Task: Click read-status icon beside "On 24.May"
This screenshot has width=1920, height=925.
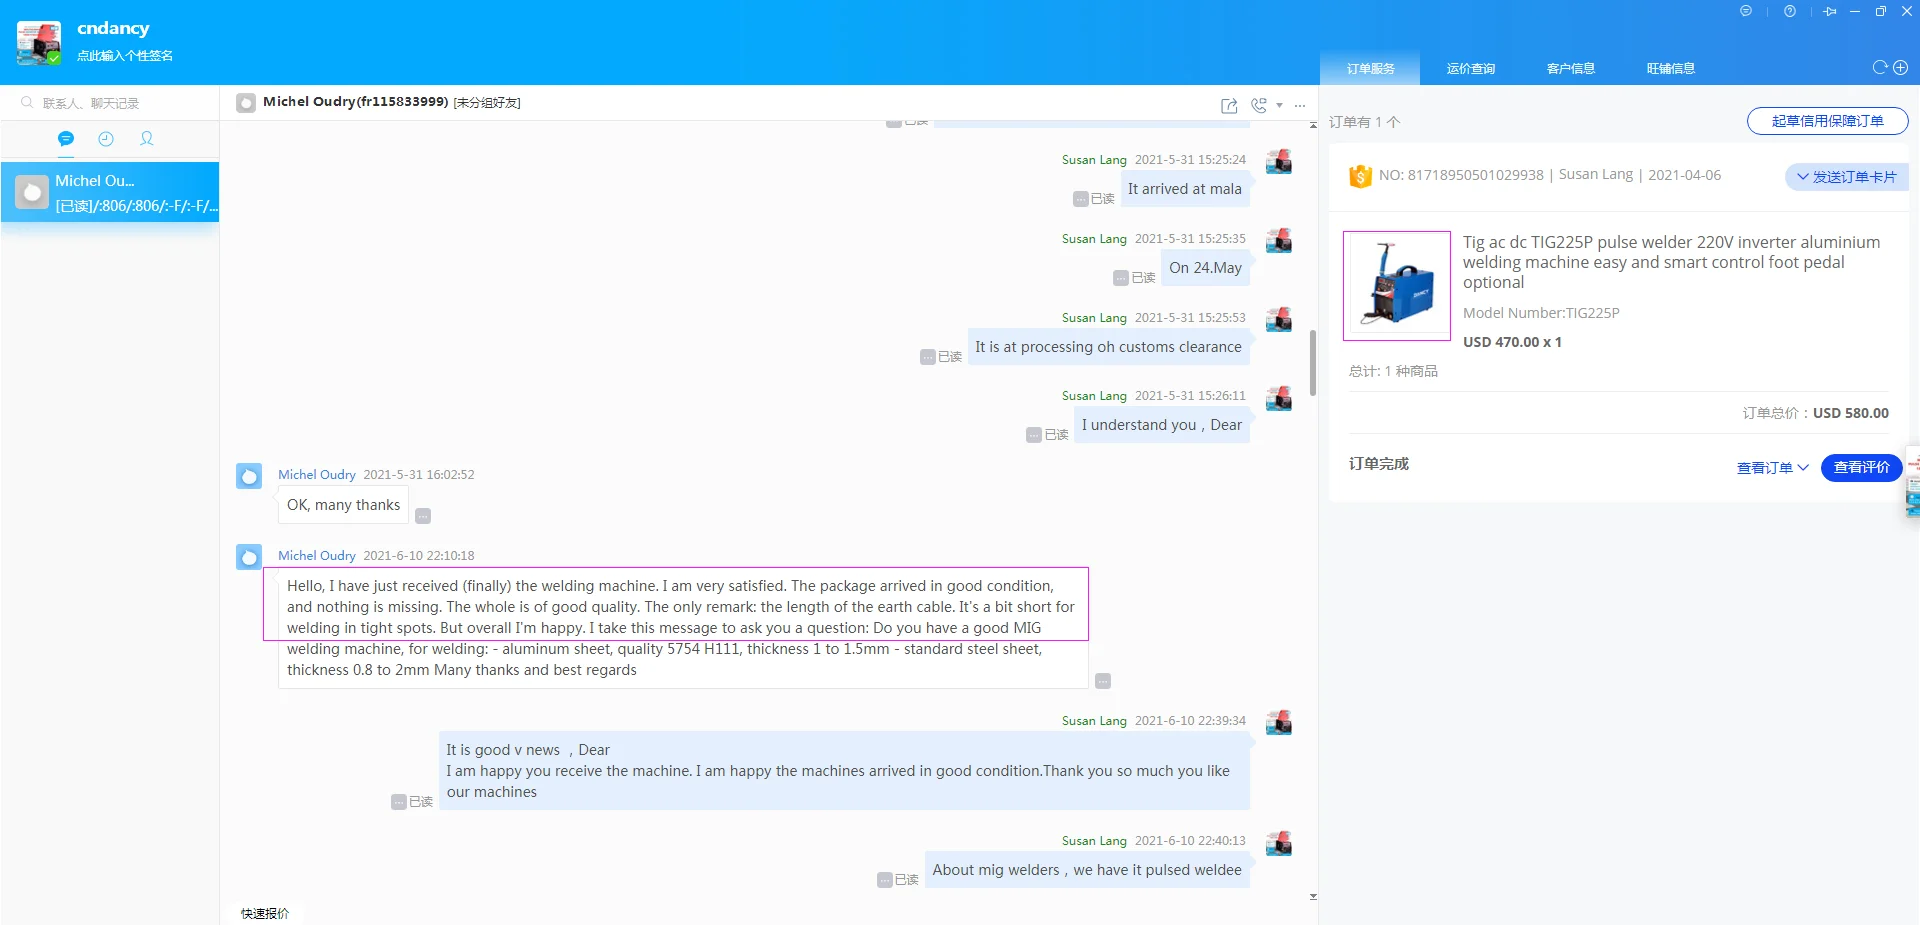Action: tap(1121, 278)
